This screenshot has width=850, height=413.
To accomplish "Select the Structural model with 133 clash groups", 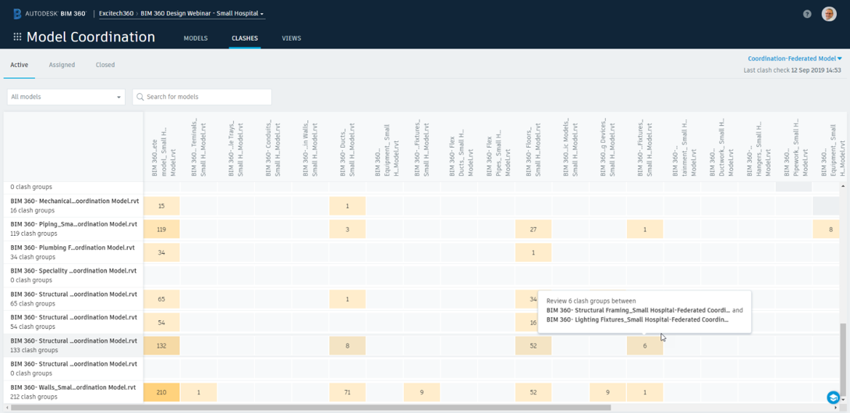I will click(74, 345).
